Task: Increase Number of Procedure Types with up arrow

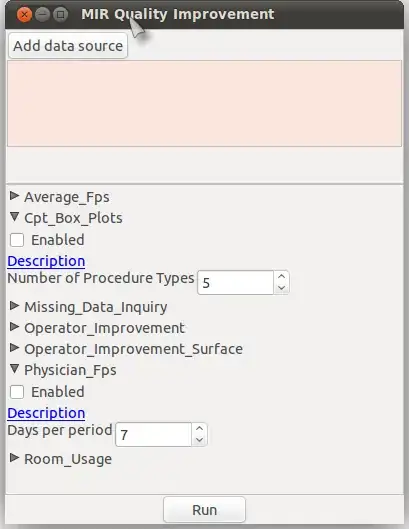Action: click(x=281, y=277)
